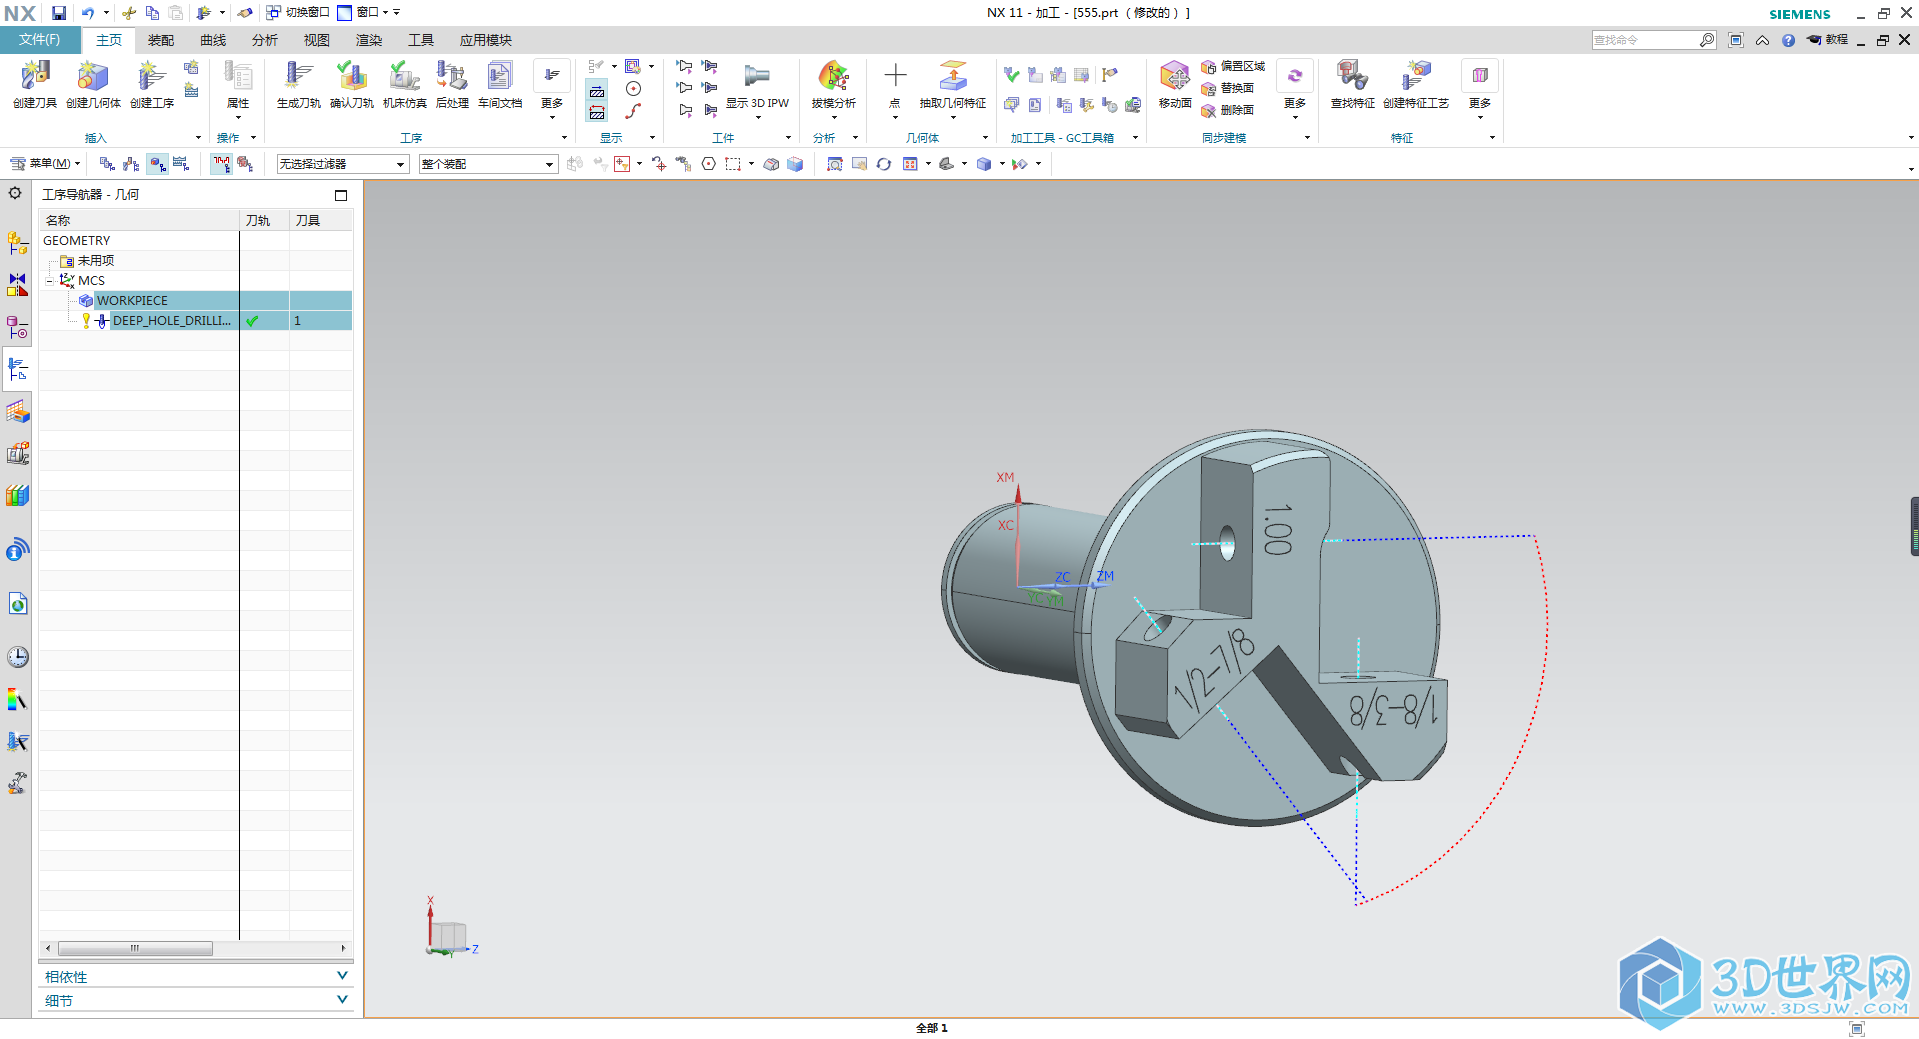
Task: Click the 教程 (Tutorial) link
Action: click(1828, 40)
